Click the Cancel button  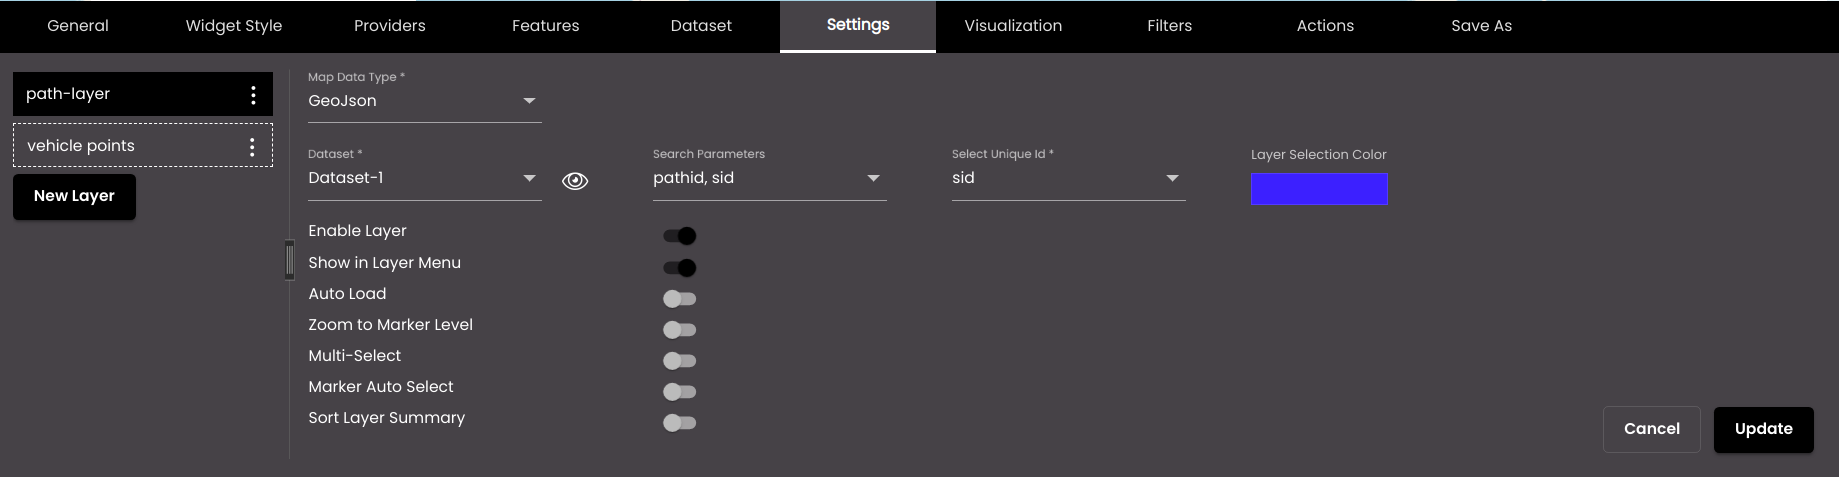tap(1652, 429)
